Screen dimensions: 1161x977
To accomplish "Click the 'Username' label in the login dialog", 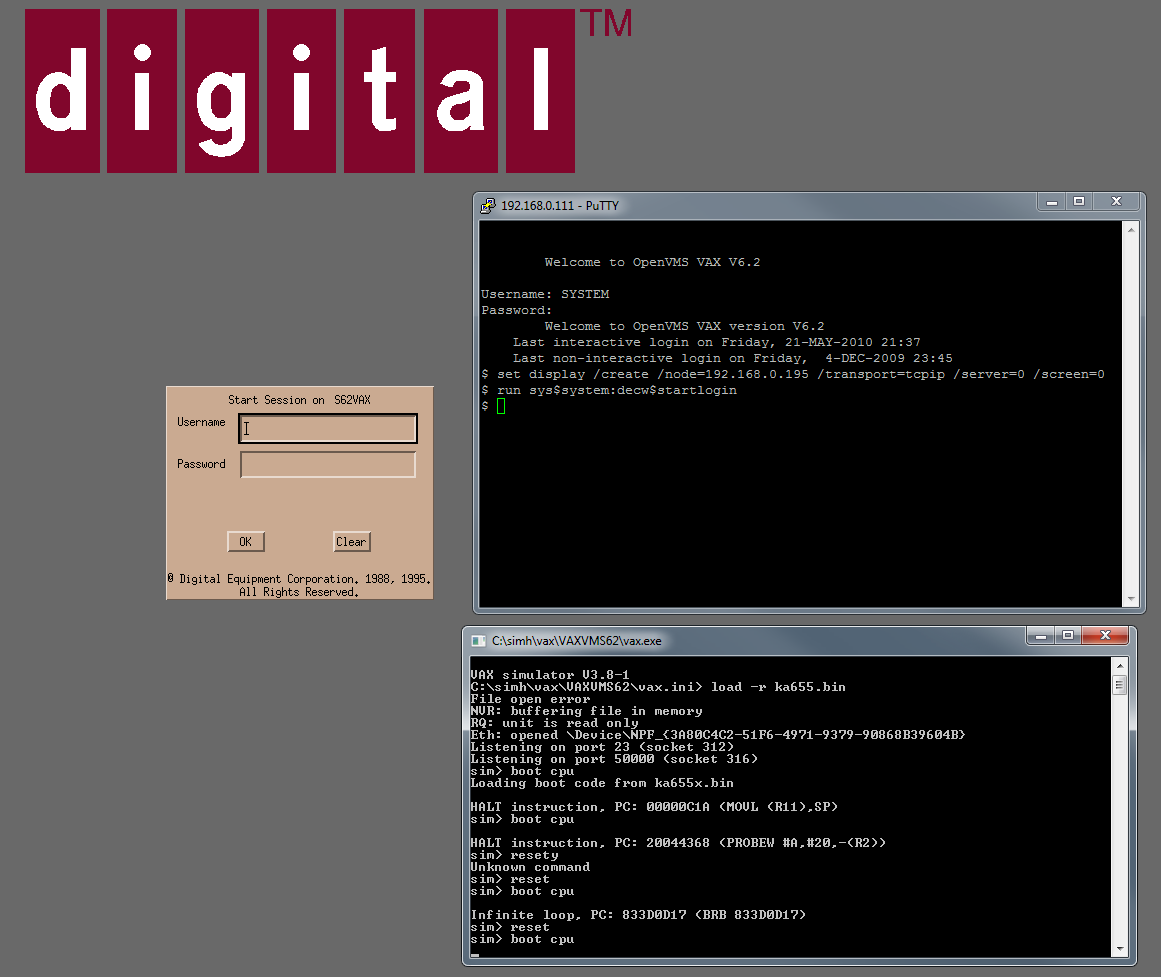I will [201, 422].
